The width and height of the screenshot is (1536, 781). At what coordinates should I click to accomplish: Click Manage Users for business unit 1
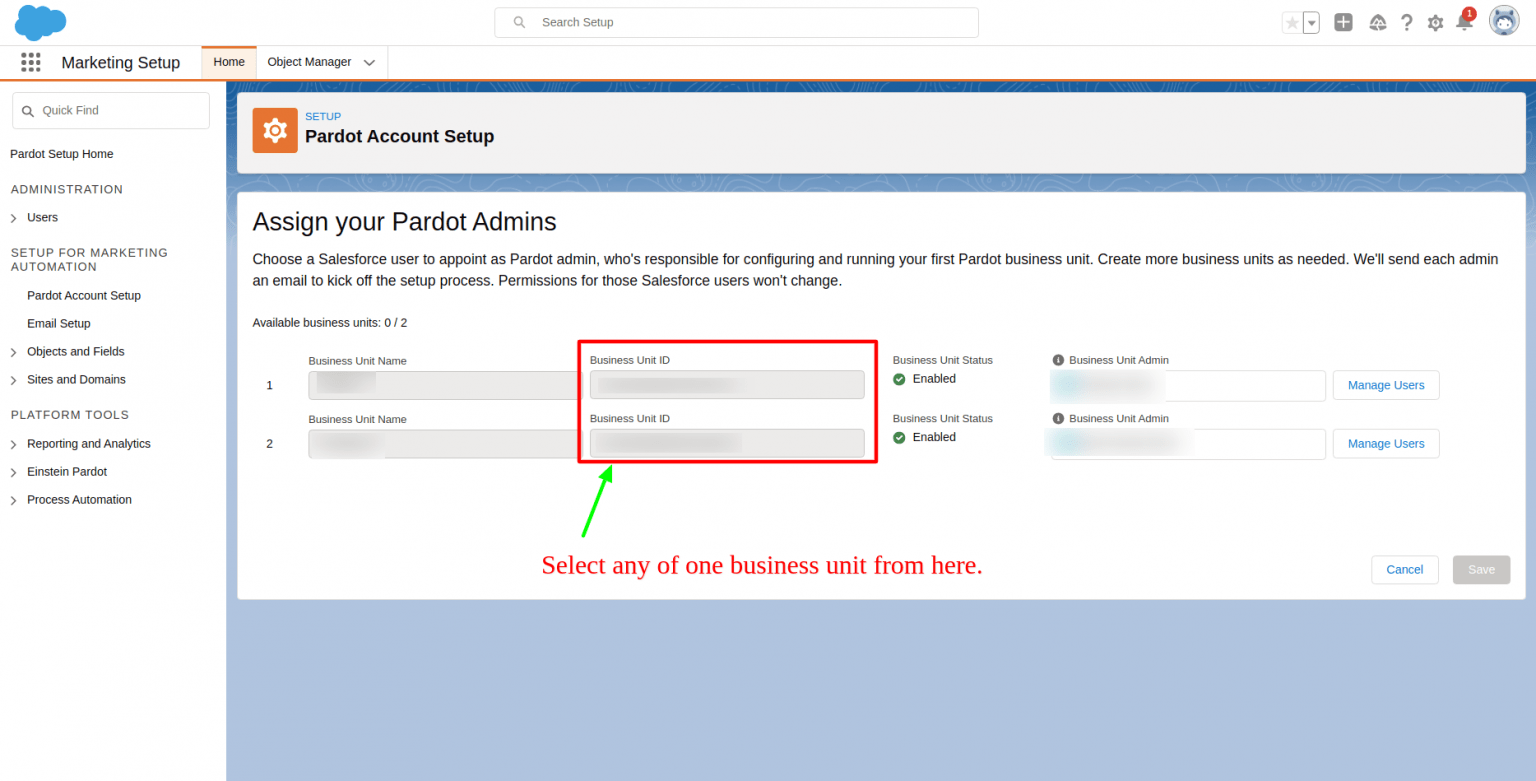(x=1386, y=385)
